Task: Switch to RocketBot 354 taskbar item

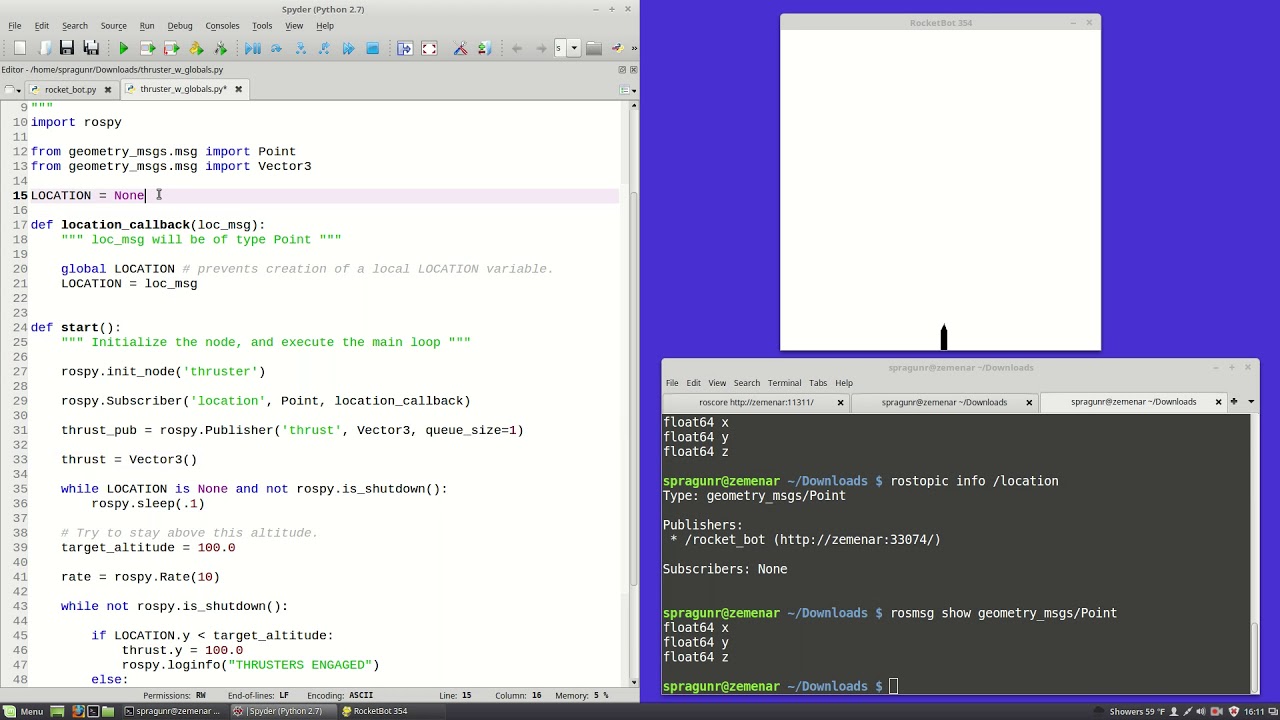Action: click(x=375, y=711)
